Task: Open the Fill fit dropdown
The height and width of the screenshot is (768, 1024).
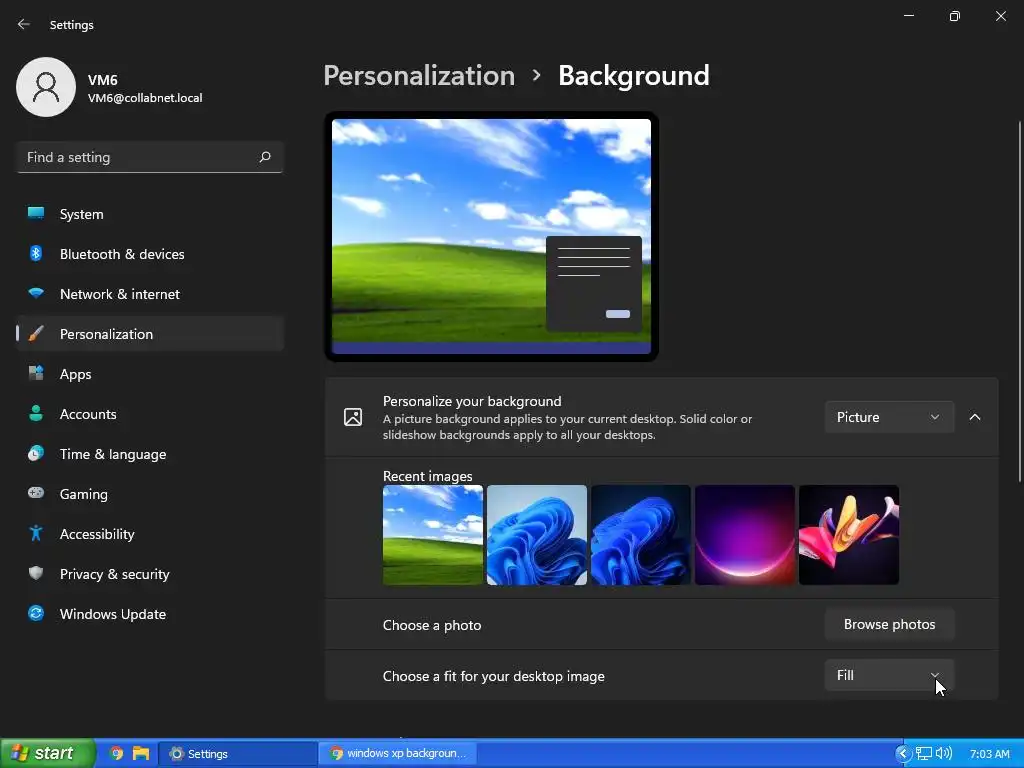Action: tap(889, 675)
